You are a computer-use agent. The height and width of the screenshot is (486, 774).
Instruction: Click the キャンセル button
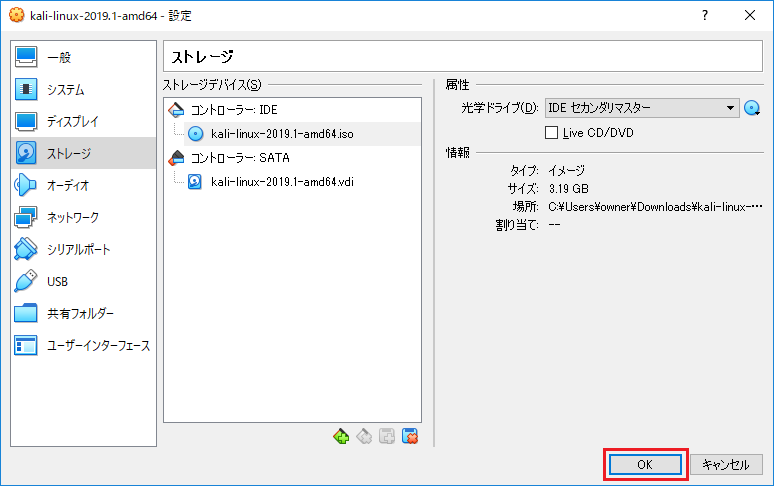point(726,464)
